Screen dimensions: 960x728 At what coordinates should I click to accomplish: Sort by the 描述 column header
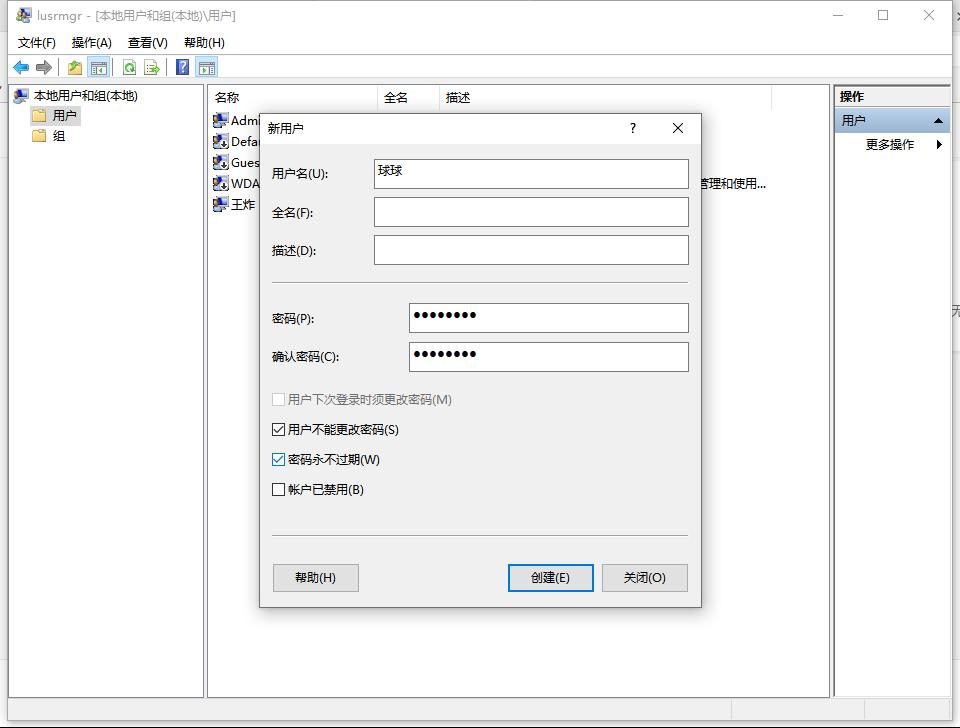click(605, 97)
